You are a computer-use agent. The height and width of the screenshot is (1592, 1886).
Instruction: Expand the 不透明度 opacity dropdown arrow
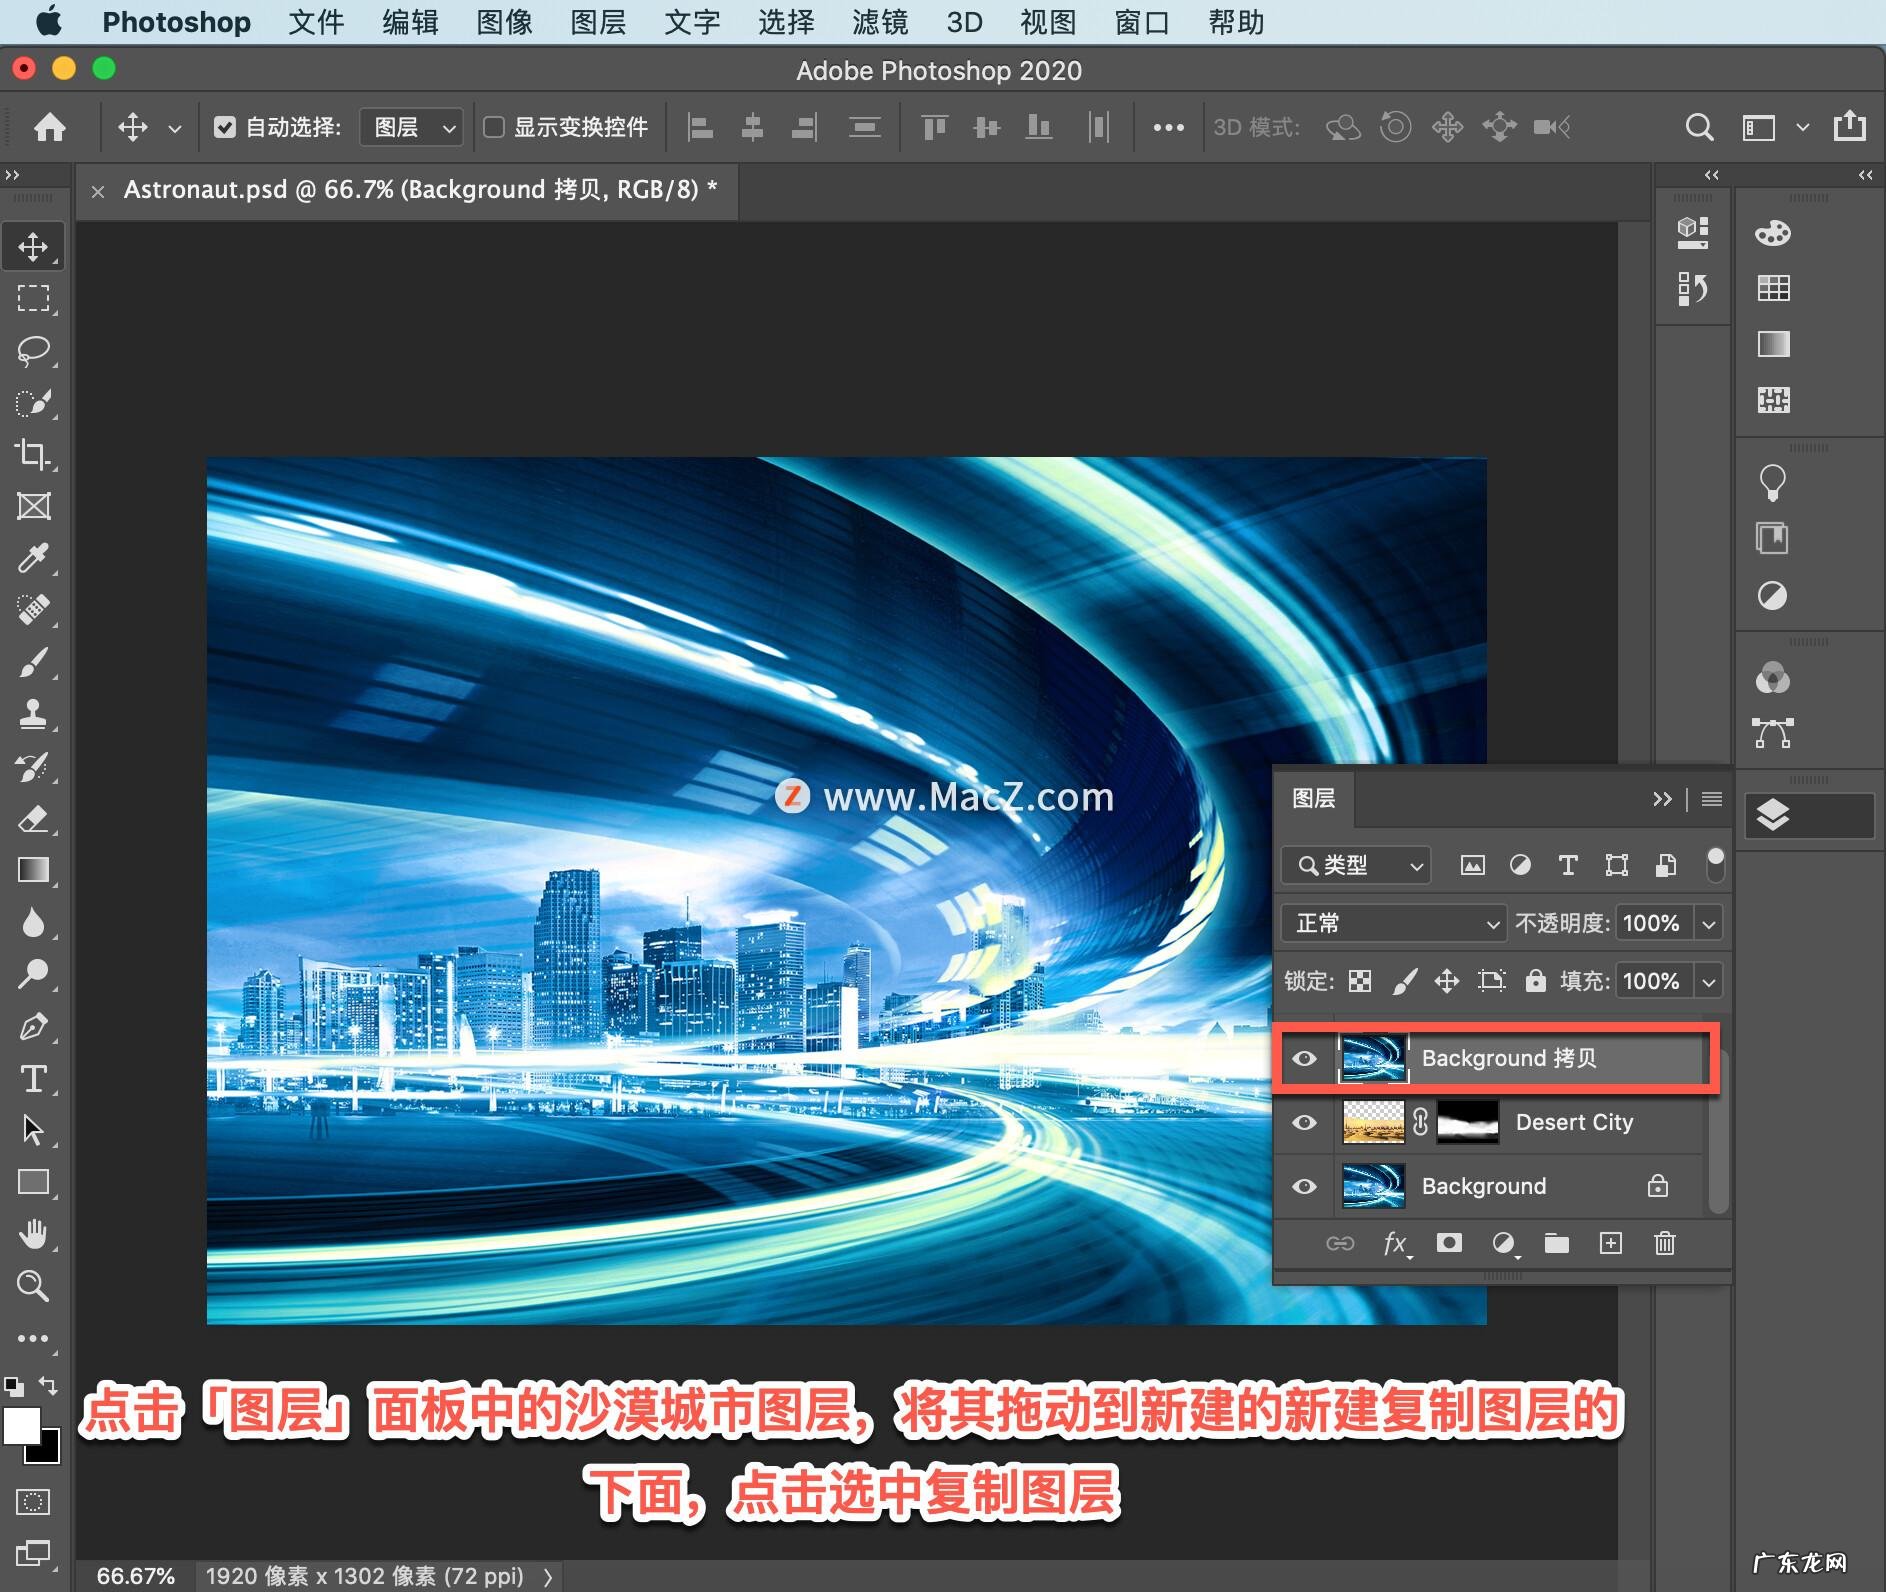pyautogui.click(x=1709, y=923)
